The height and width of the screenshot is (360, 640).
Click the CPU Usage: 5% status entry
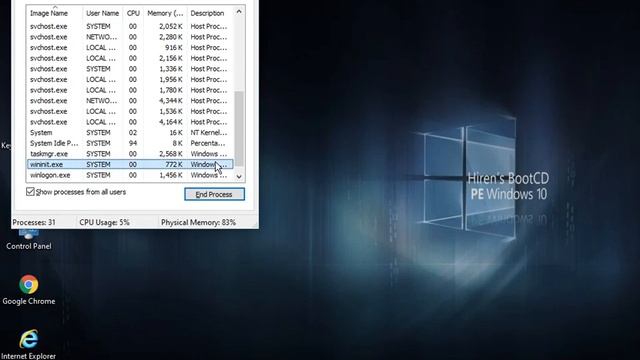tap(104, 222)
